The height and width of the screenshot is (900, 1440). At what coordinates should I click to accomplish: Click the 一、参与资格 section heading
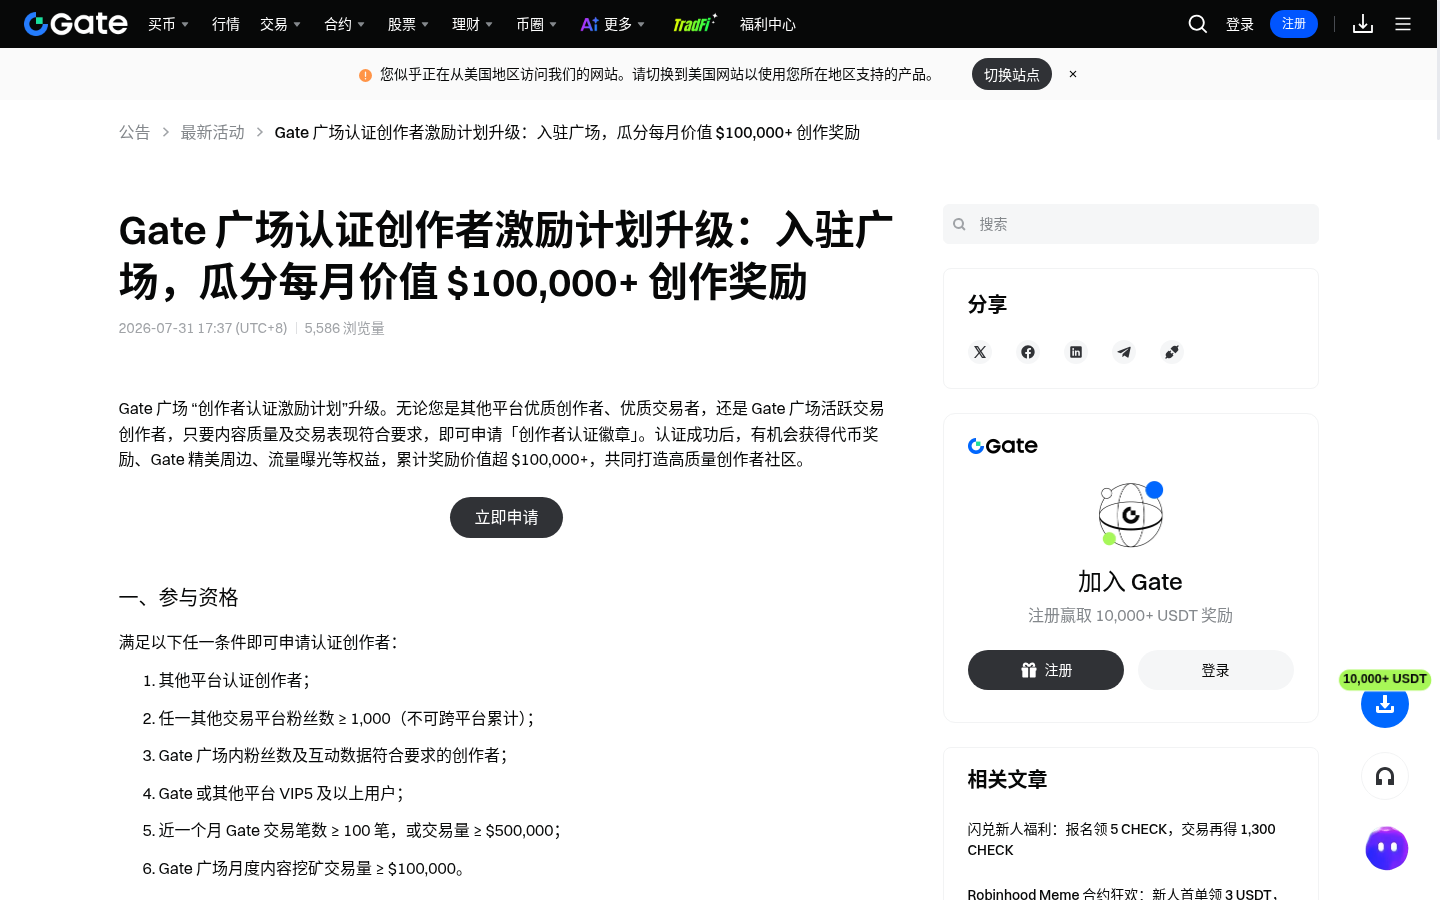(x=179, y=597)
